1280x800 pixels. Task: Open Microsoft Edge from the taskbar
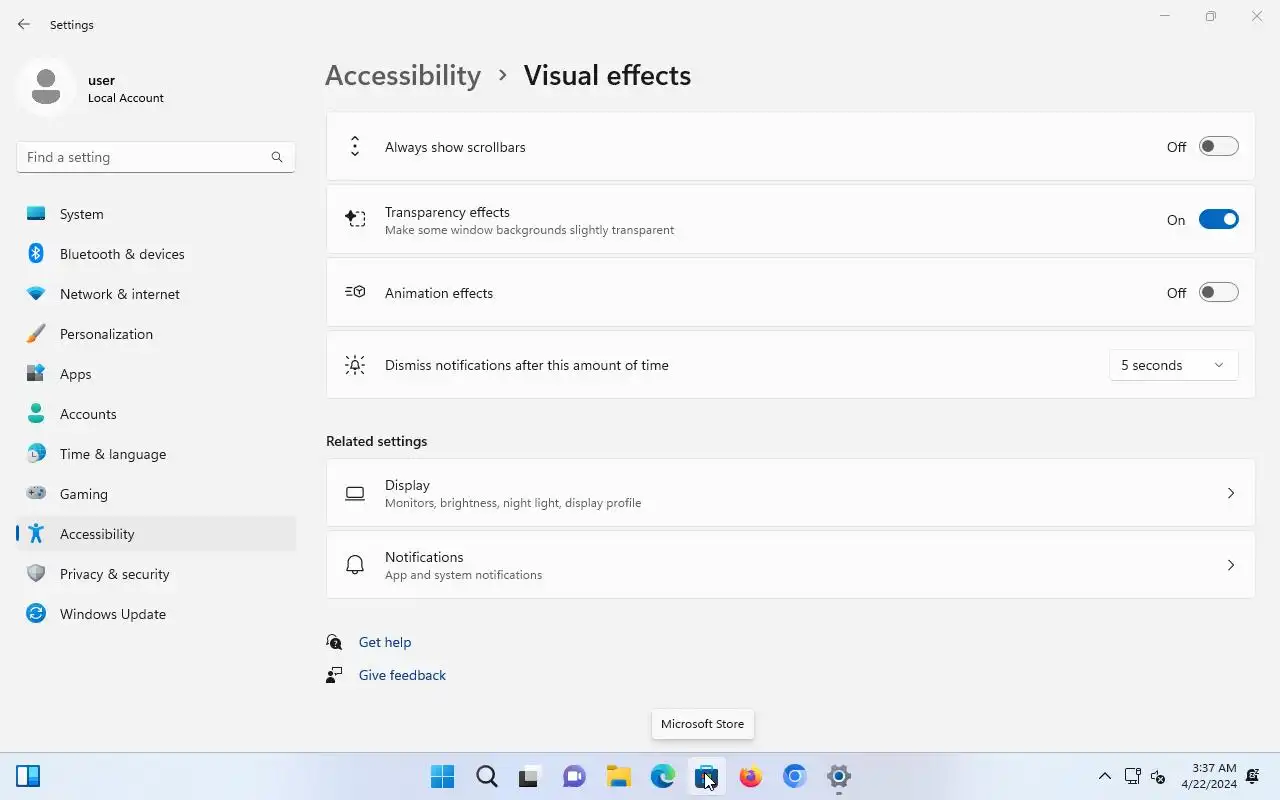pyautogui.click(x=663, y=776)
